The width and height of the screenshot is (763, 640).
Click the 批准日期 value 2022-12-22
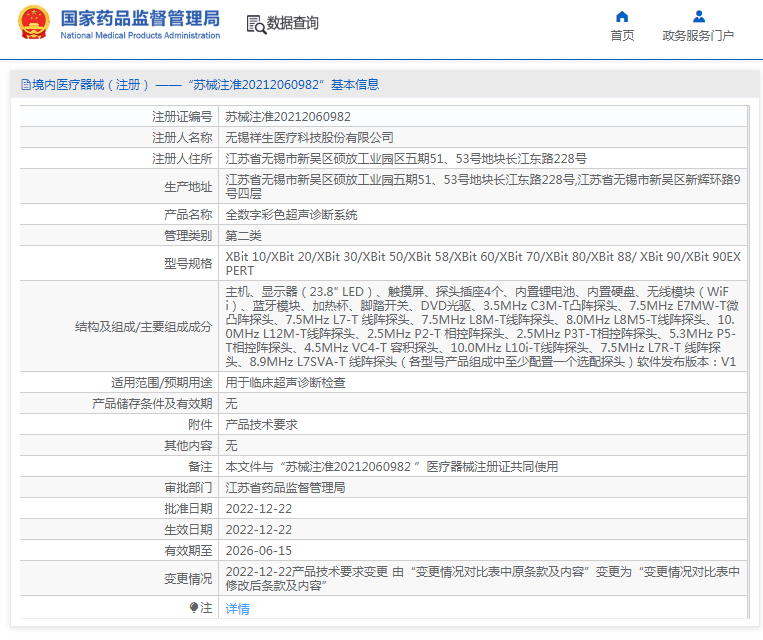click(259, 509)
